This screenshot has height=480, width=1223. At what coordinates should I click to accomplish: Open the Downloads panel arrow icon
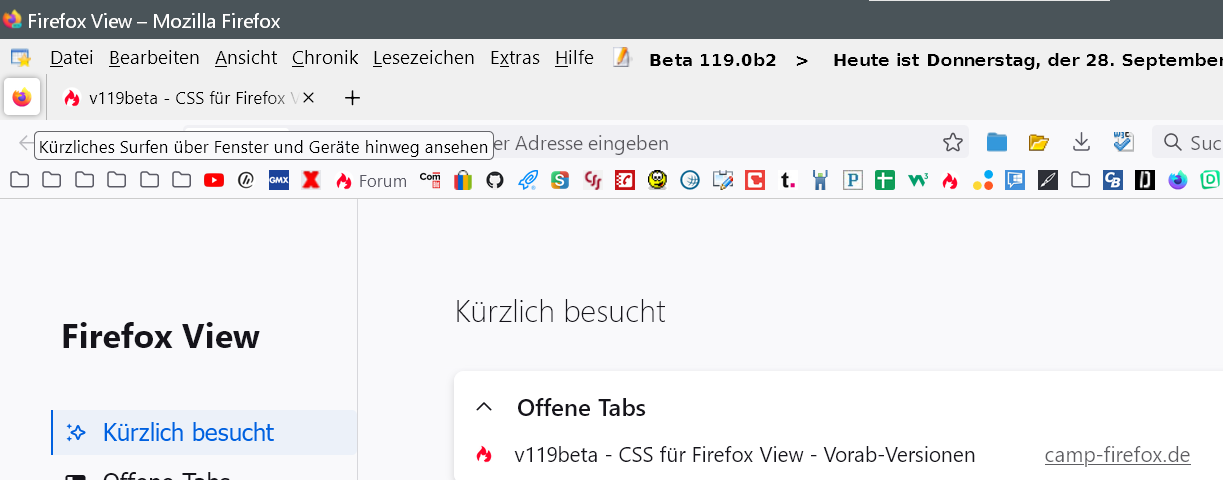click(x=1081, y=143)
